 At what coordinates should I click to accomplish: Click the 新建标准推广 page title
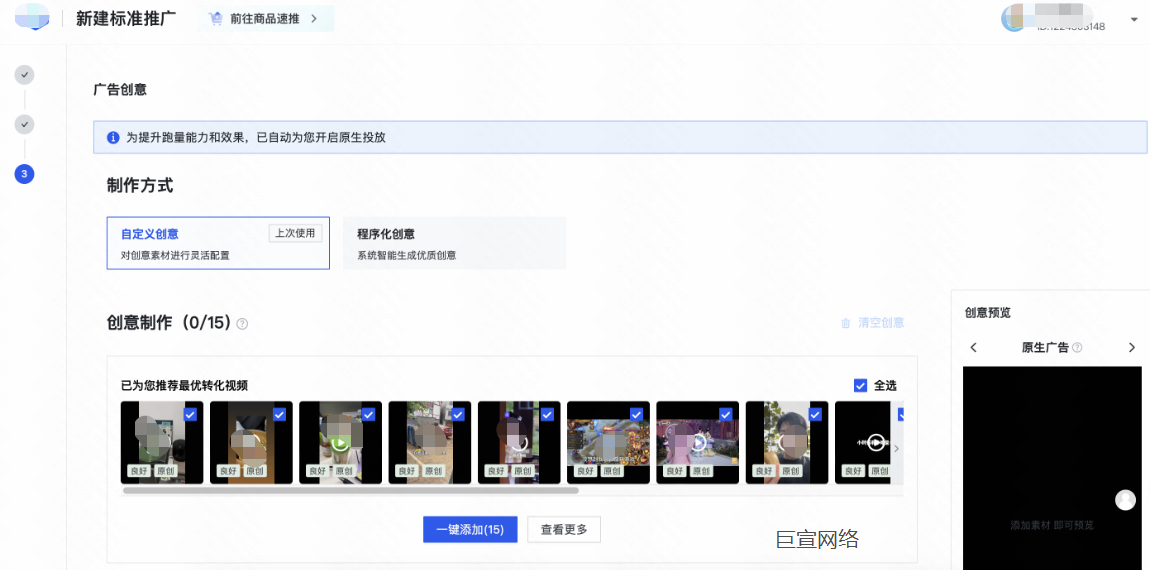tap(125, 19)
